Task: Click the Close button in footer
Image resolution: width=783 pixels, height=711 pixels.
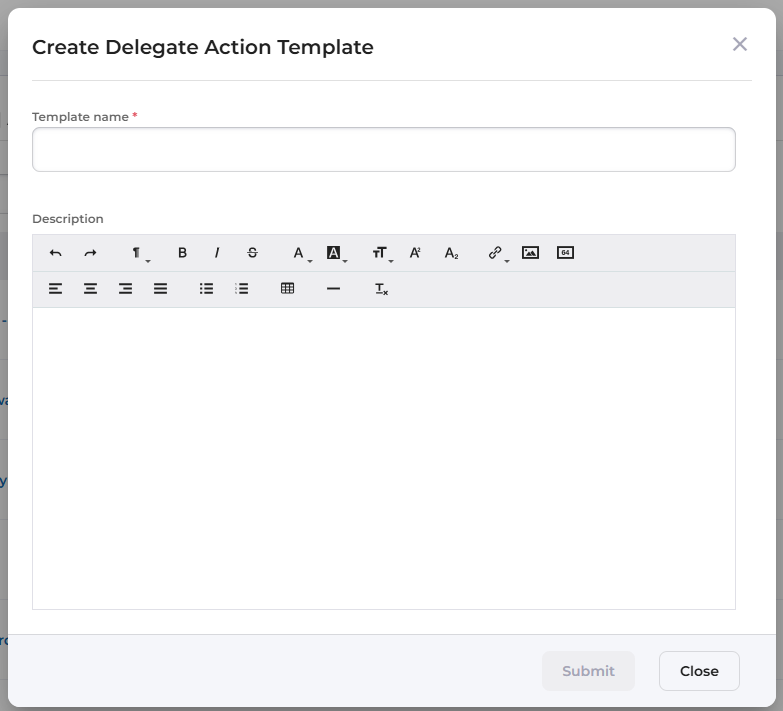Action: (x=699, y=671)
